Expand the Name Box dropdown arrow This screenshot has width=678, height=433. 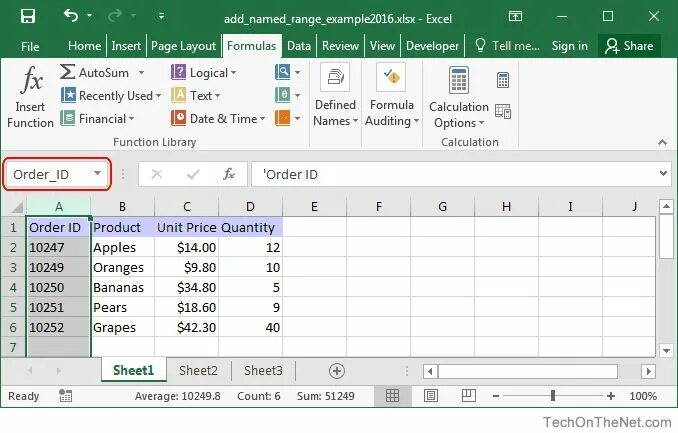[x=98, y=173]
